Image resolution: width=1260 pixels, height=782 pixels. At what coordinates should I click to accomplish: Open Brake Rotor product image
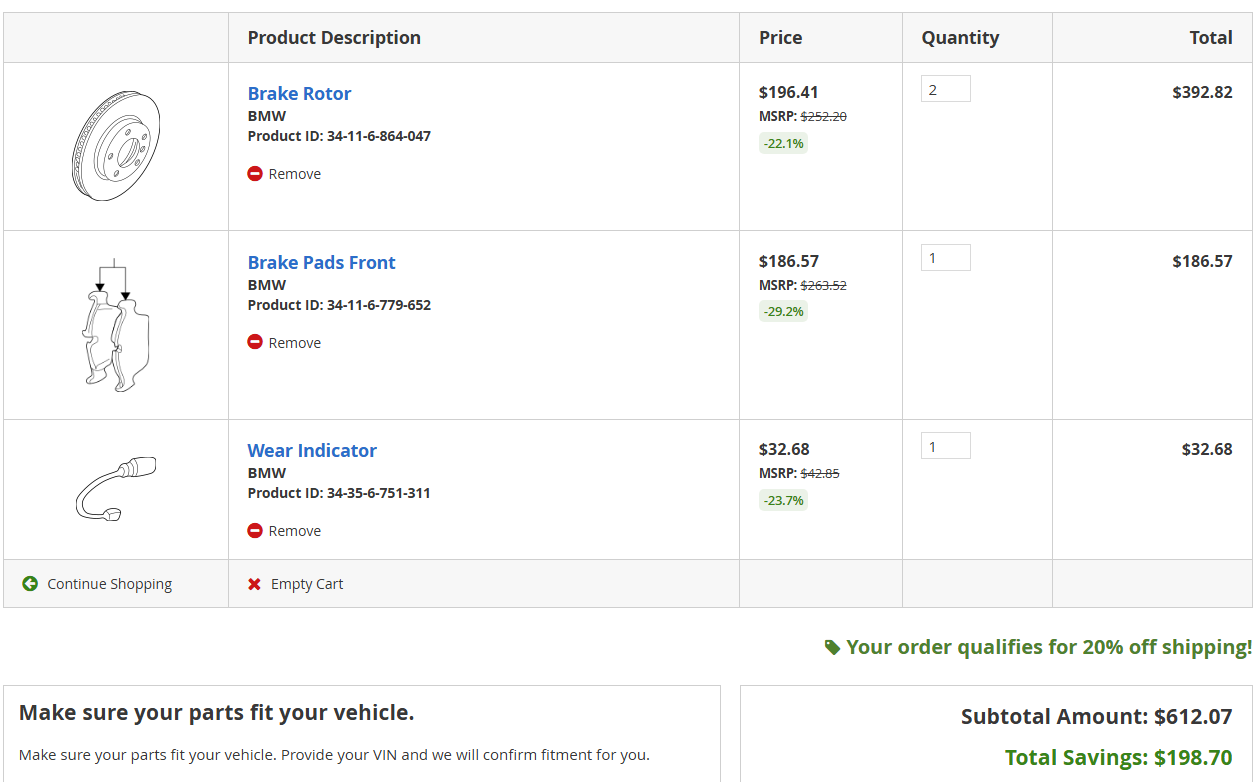click(116, 147)
